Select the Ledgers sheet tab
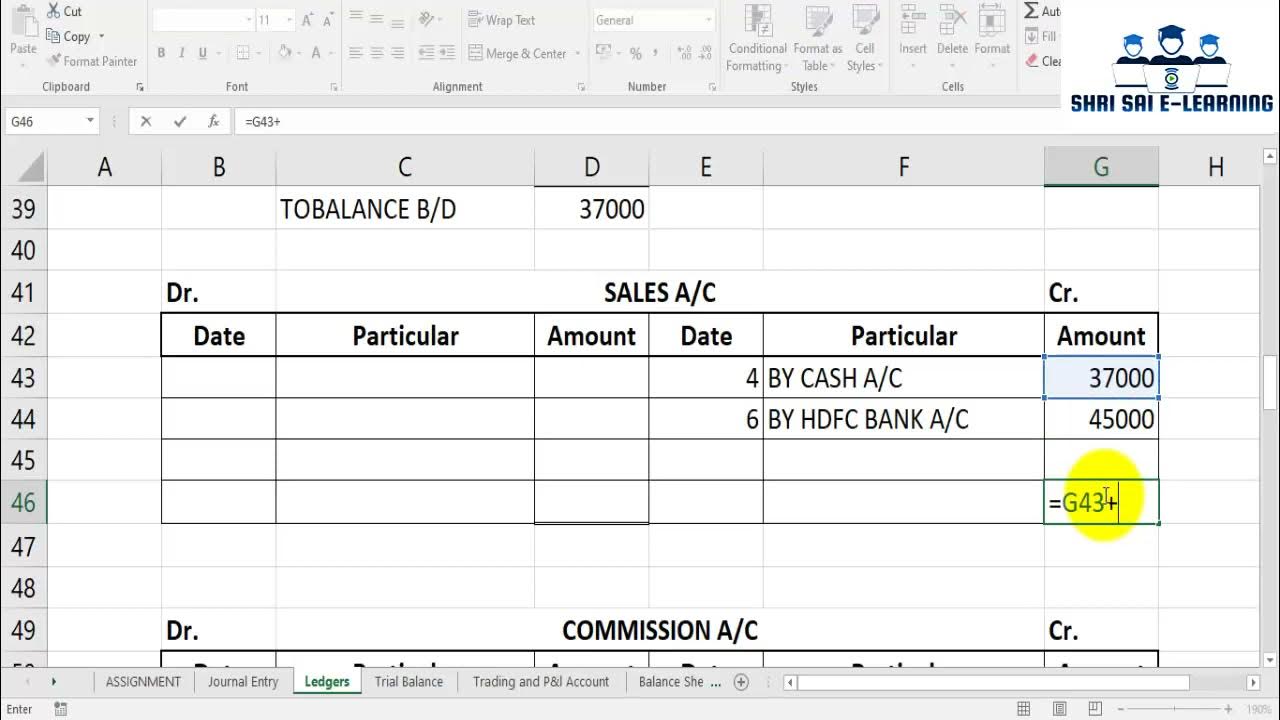The width and height of the screenshot is (1280, 720). pos(327,682)
